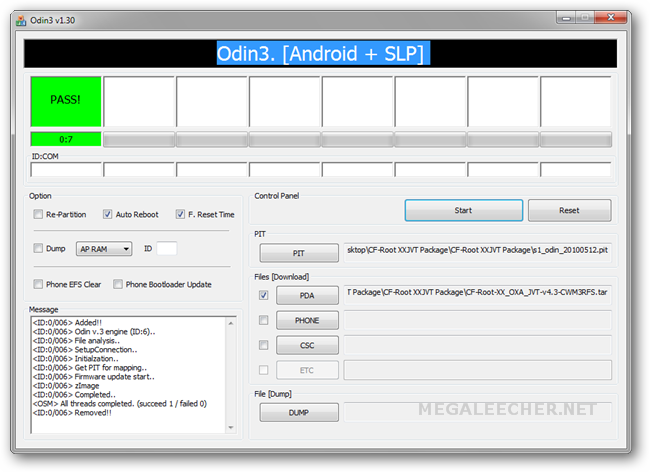Image resolution: width=650 pixels, height=472 pixels.
Task: Click Message log scrollbar down arrow
Action: pos(231,427)
